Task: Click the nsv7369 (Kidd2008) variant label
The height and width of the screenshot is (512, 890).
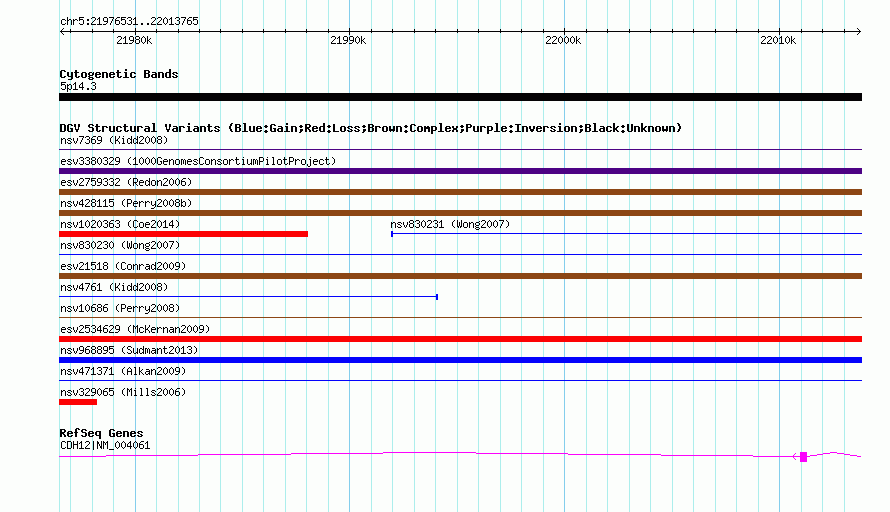Action: (114, 140)
